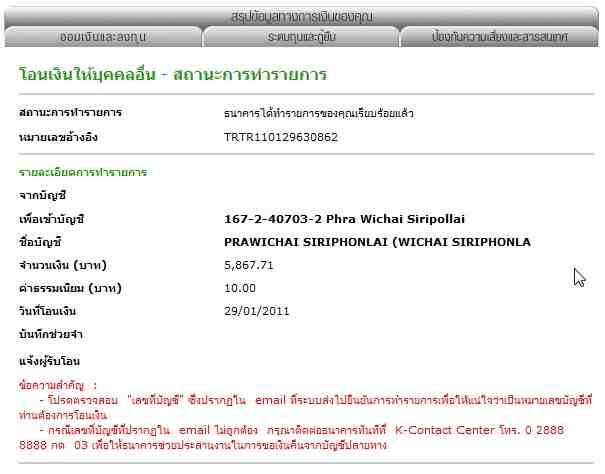The width and height of the screenshot is (605, 474).
Task: Click the red ข้อความสำคัญ notice heading
Action: coord(58,384)
